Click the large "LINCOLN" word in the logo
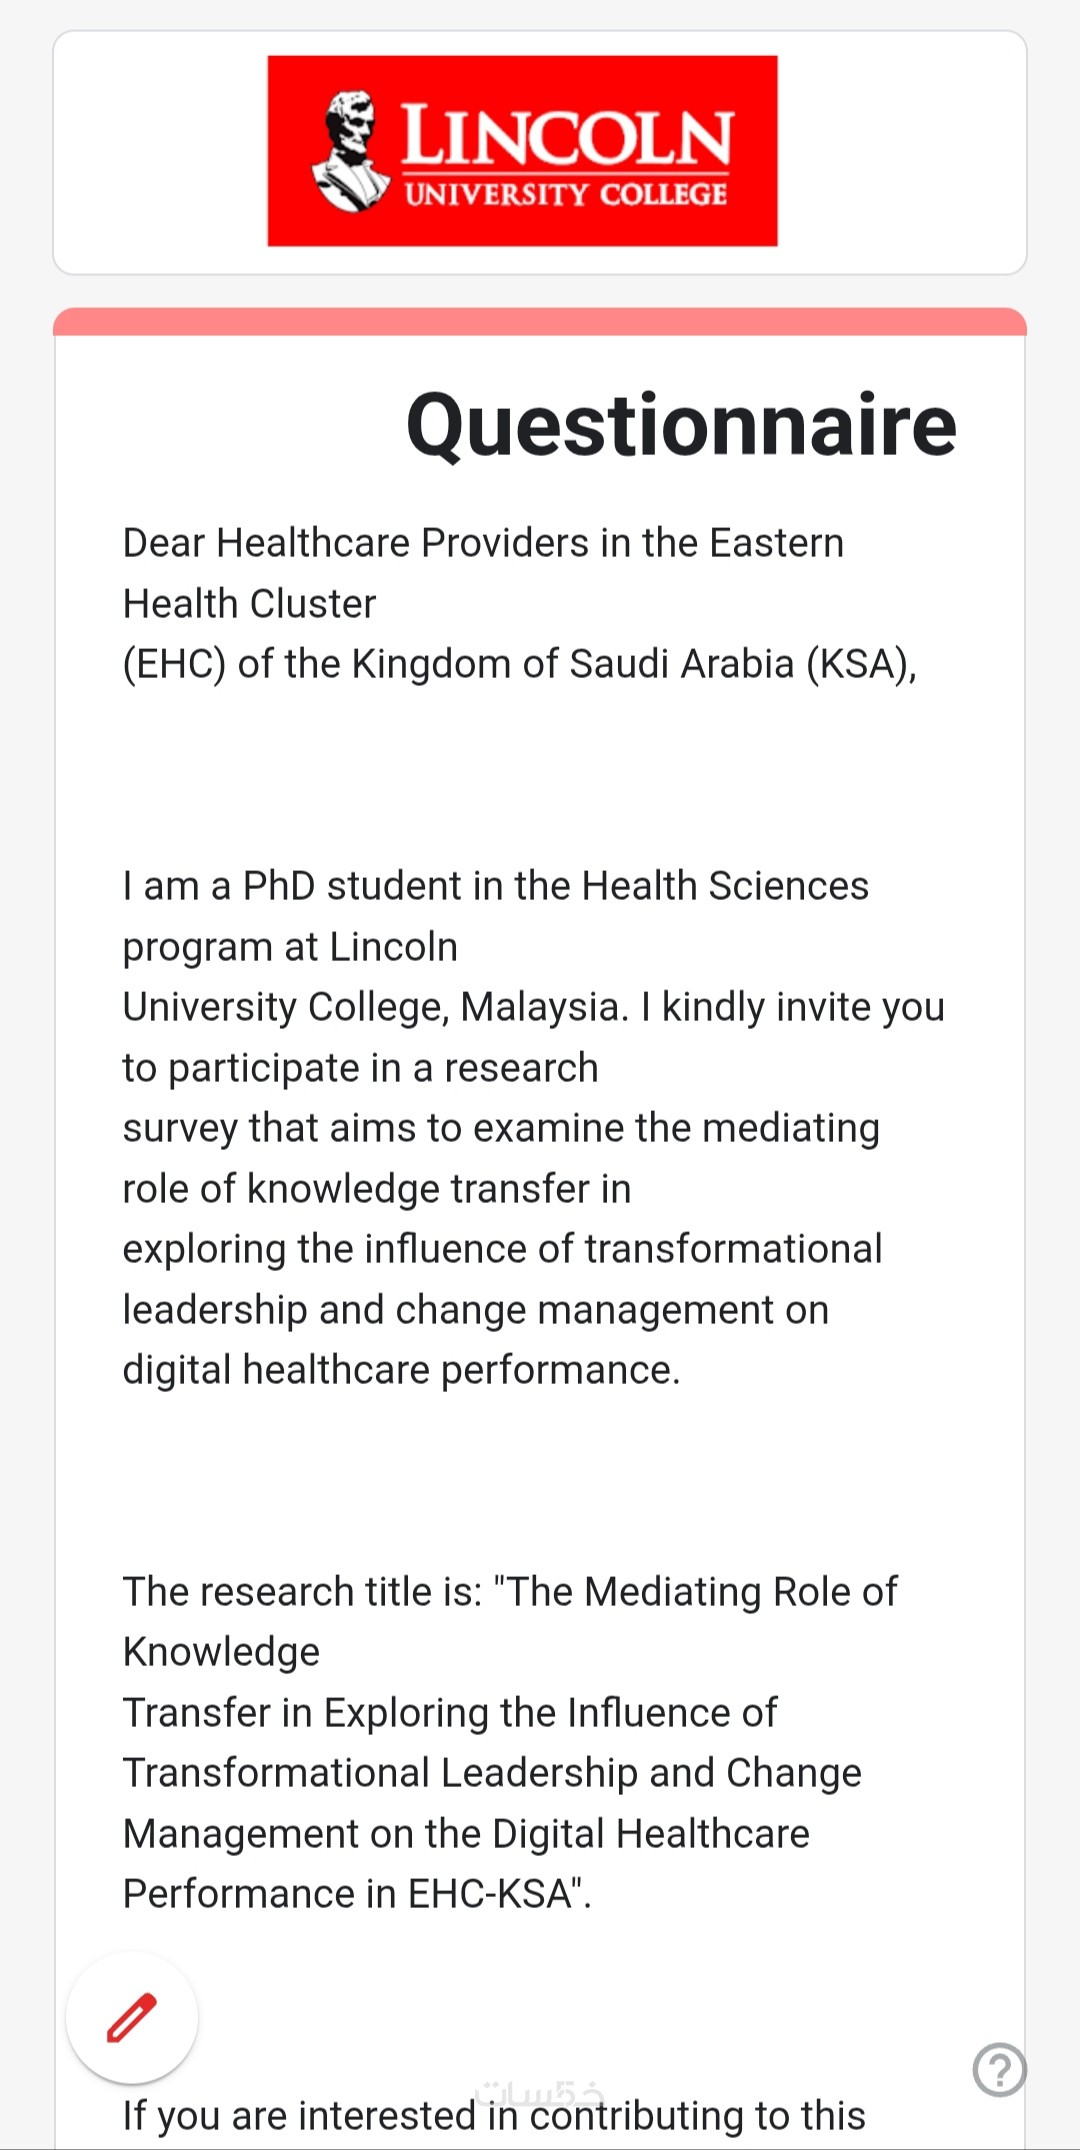Screen dimensions: 1080x2150 [x=567, y=136]
